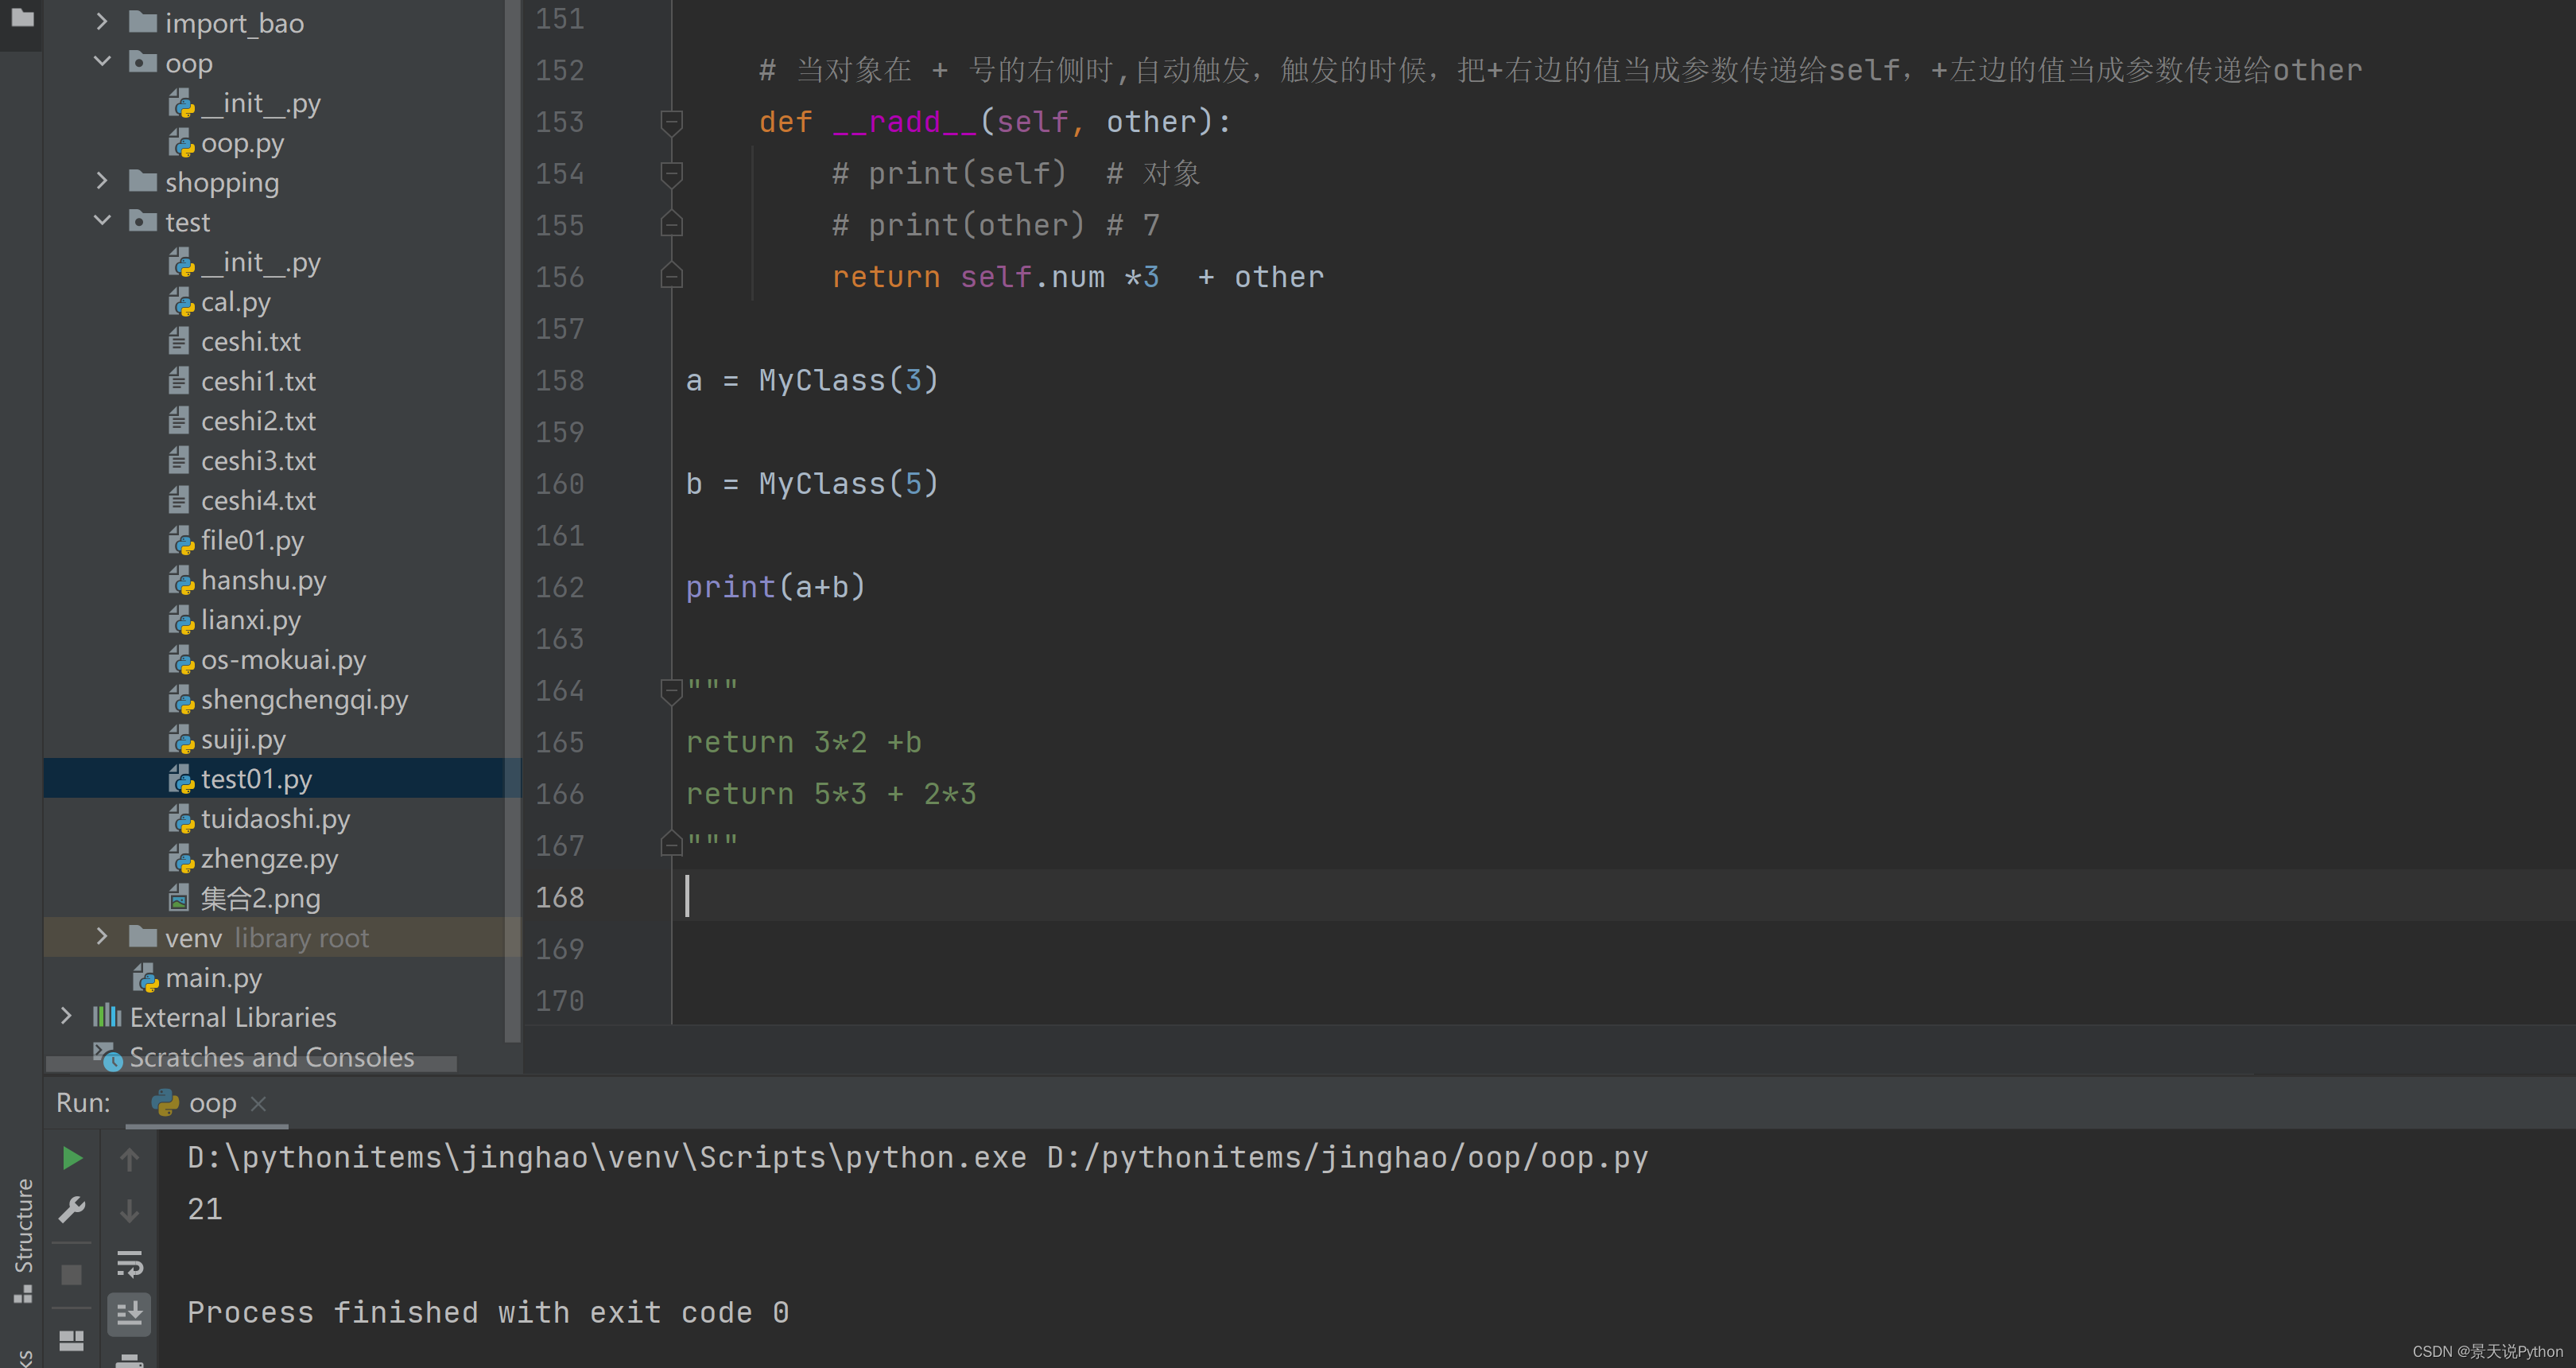Click the Stop square icon in Run panel

[72, 1275]
